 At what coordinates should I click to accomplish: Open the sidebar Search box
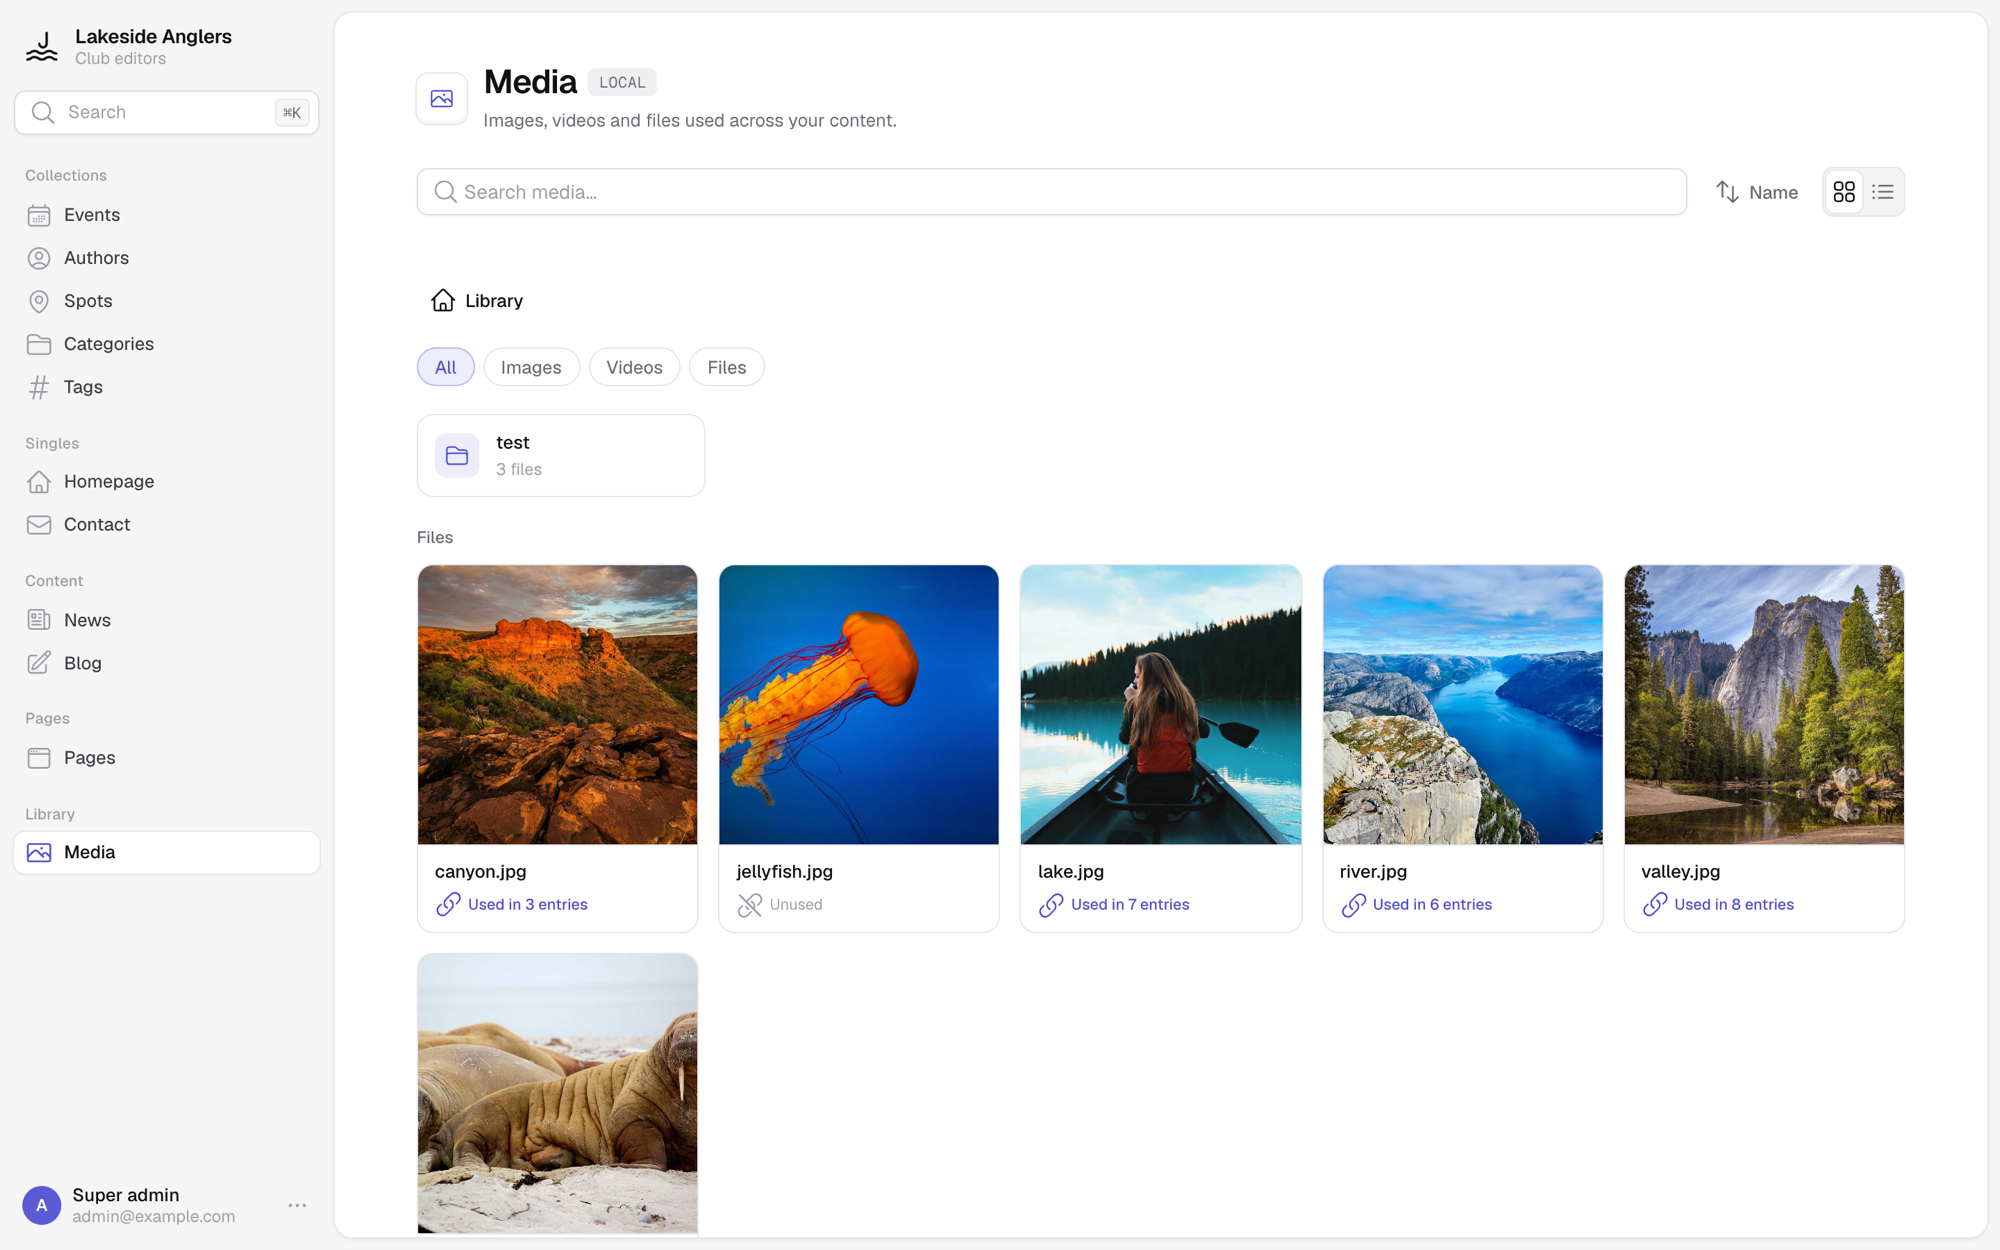pyautogui.click(x=167, y=112)
